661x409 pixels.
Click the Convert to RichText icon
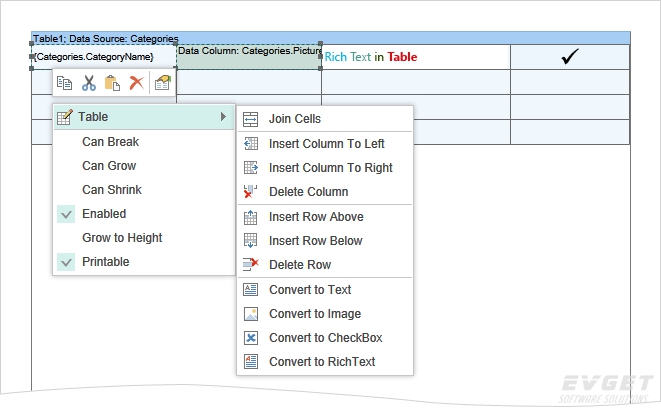click(x=250, y=362)
